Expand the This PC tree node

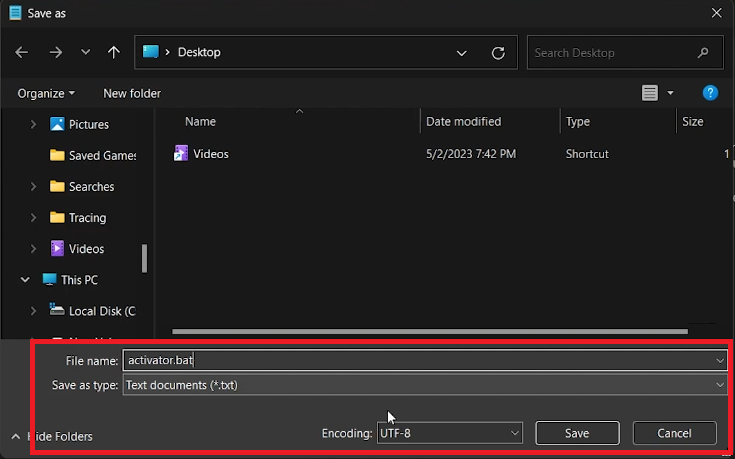coord(25,280)
